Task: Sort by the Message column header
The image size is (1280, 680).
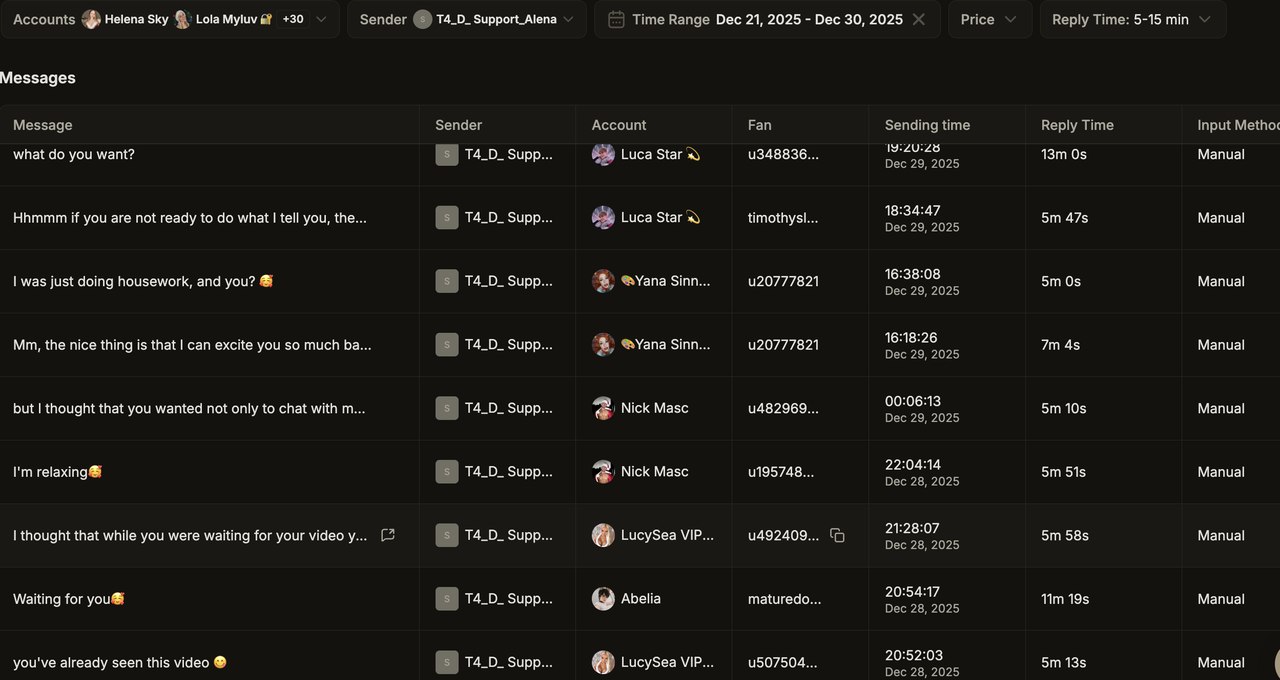Action: click(43, 125)
